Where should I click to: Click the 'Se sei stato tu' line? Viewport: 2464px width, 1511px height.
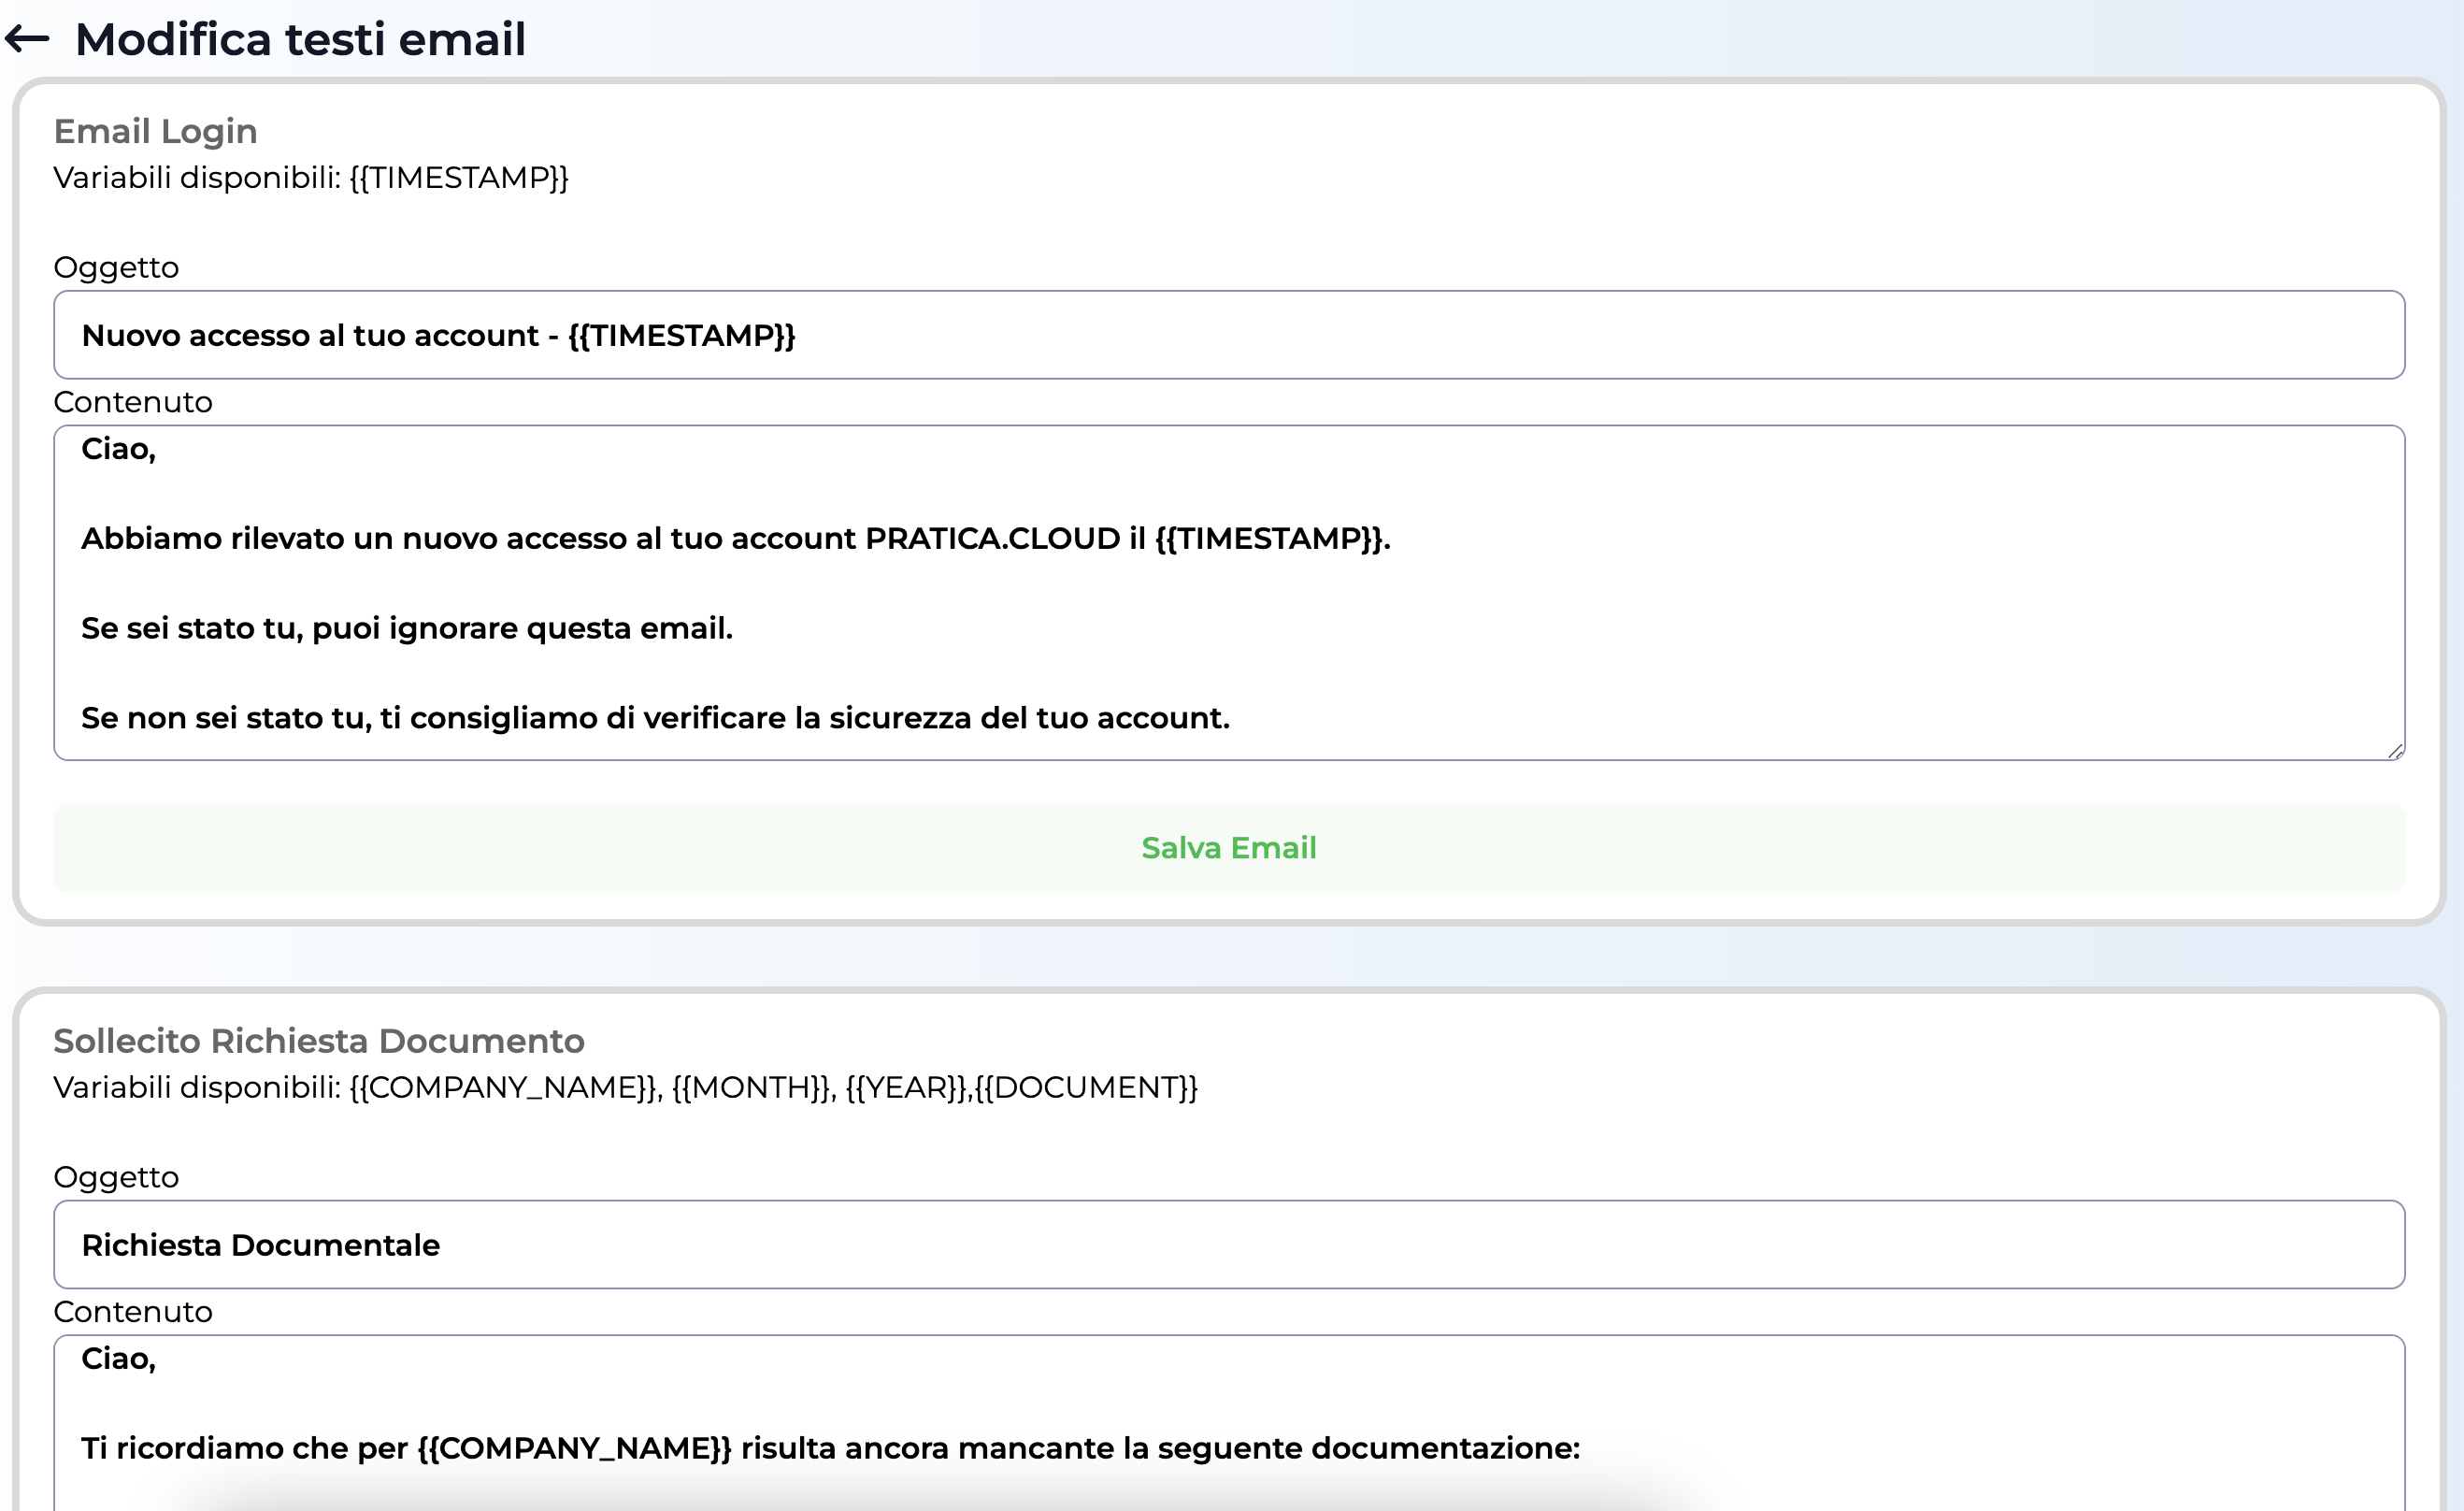point(407,628)
